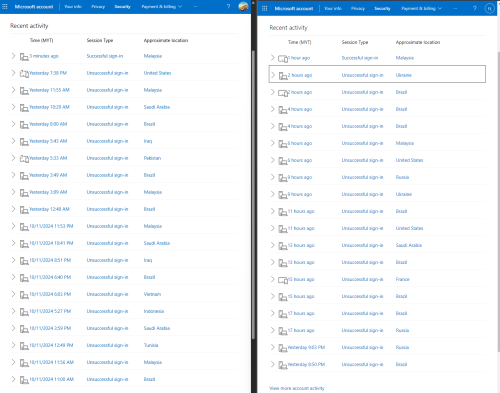
Task: Expand the '1 hour ago' Malaysia row
Action: pos(273,58)
